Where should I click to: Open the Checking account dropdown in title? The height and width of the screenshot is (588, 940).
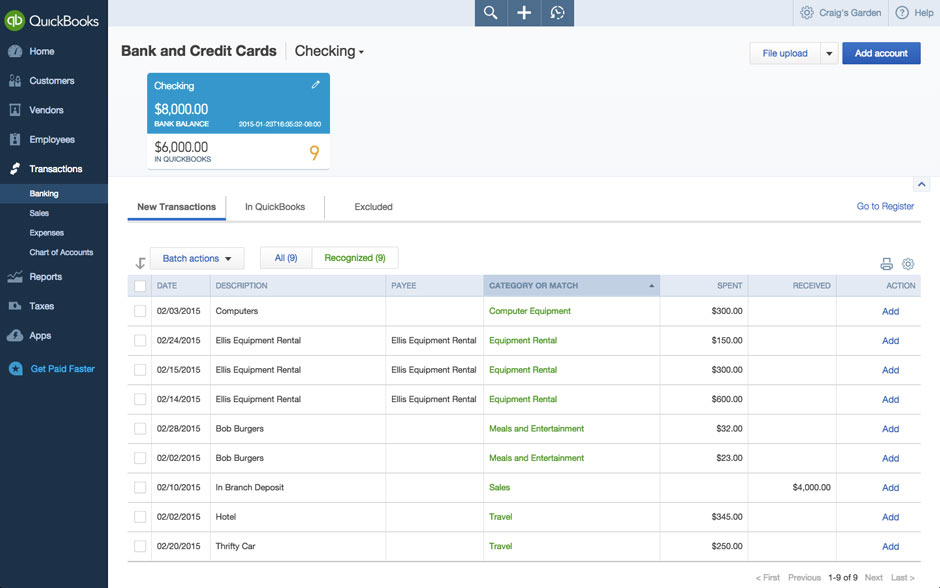pos(329,52)
